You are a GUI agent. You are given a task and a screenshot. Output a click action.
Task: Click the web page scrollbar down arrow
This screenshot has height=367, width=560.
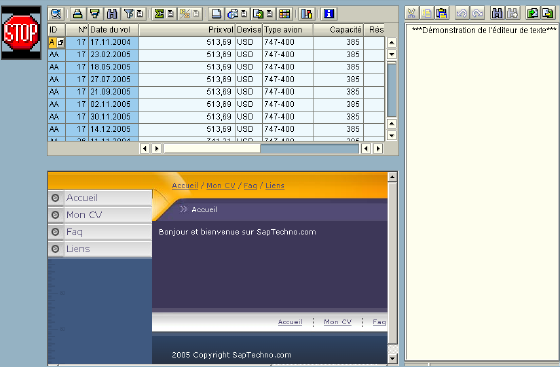click(x=392, y=358)
